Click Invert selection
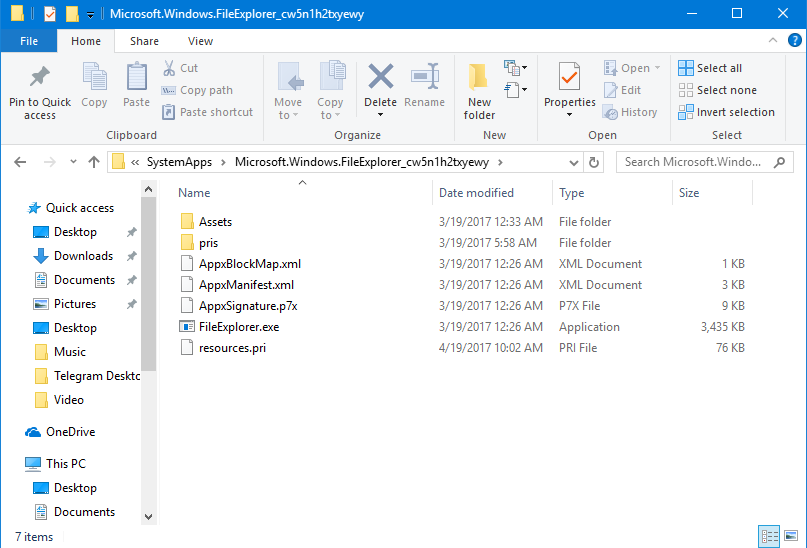 (726, 112)
